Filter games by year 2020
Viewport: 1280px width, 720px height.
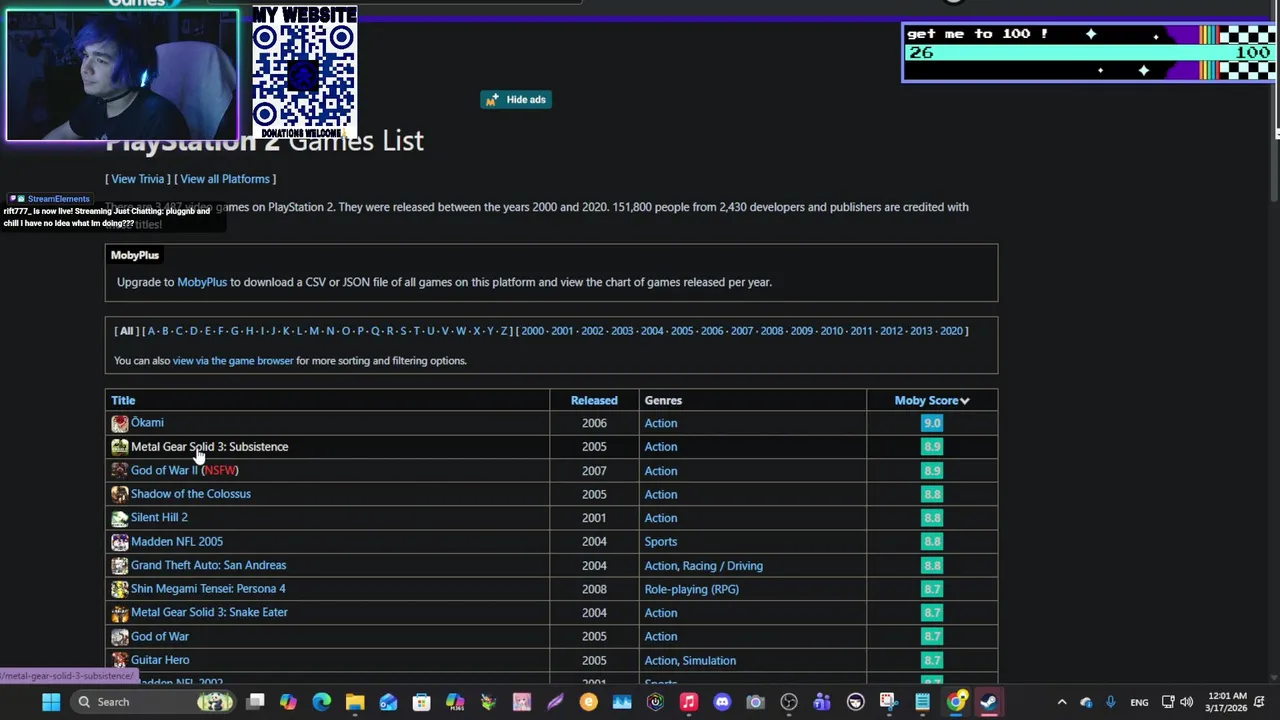(x=951, y=331)
